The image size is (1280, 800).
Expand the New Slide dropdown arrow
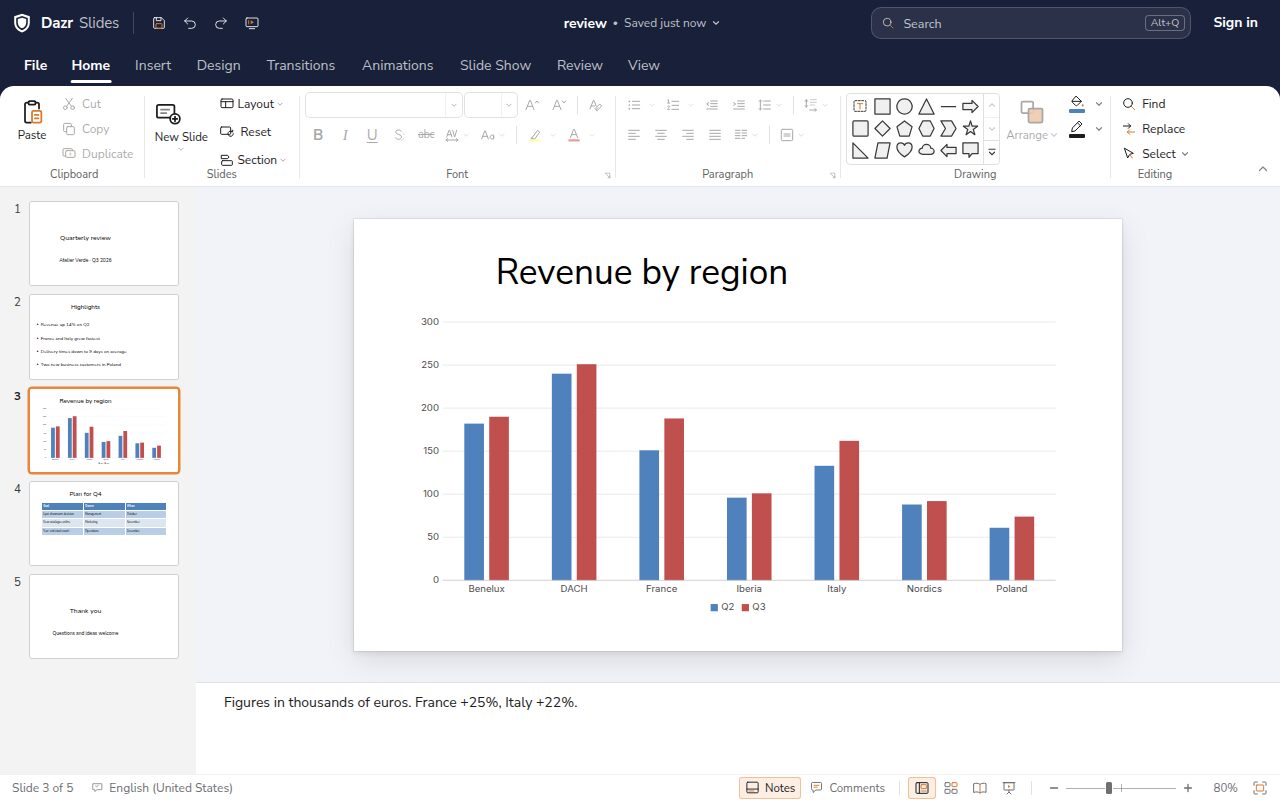181,150
